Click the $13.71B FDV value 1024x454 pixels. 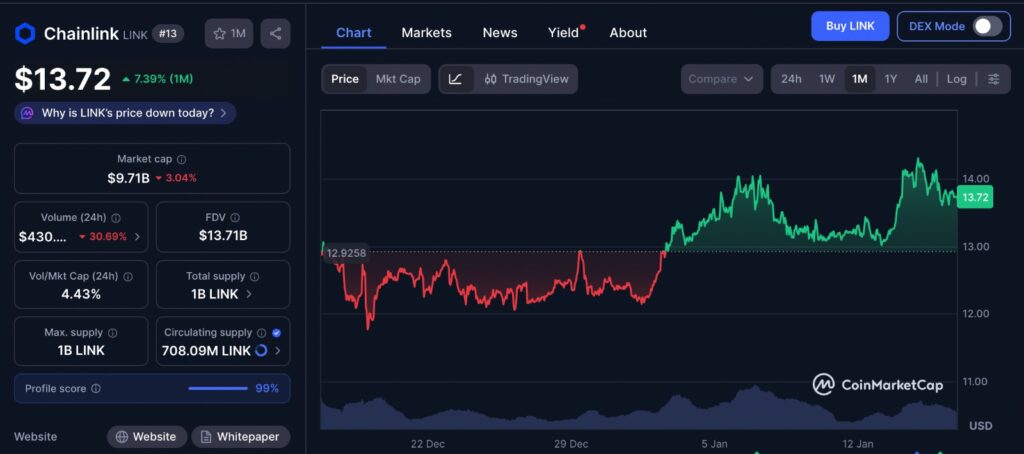coord(223,236)
